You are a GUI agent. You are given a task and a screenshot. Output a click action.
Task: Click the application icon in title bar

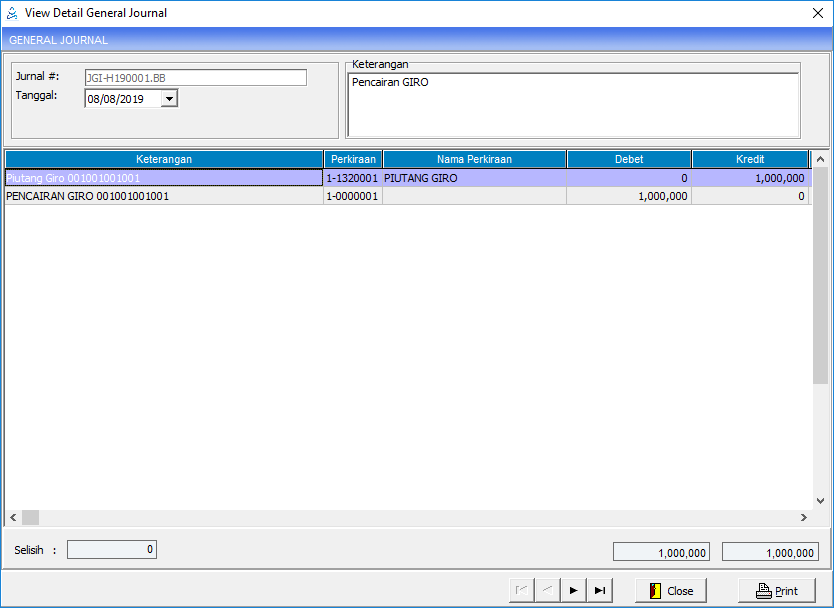12,13
